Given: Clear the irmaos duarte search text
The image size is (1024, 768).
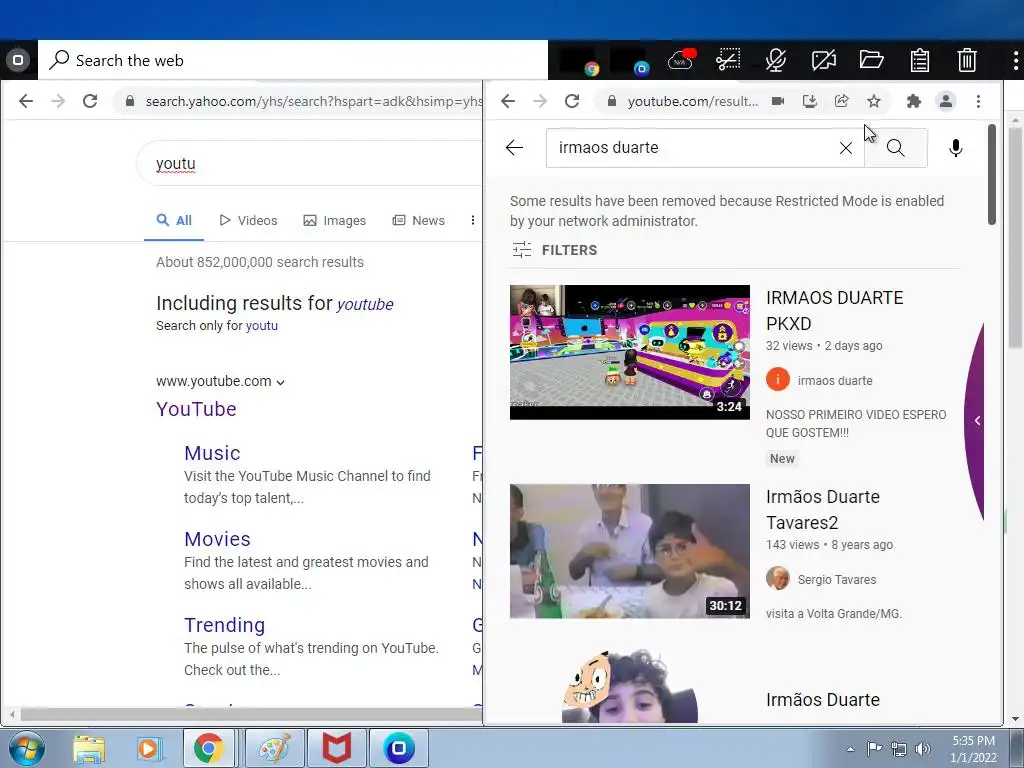Looking at the screenshot, I should tap(846, 148).
